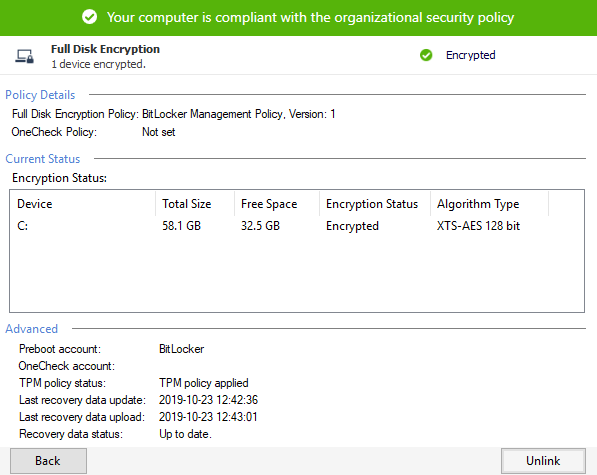
Task: Click the Full Disk Encryption title
Action: pyautogui.click(x=105, y=49)
